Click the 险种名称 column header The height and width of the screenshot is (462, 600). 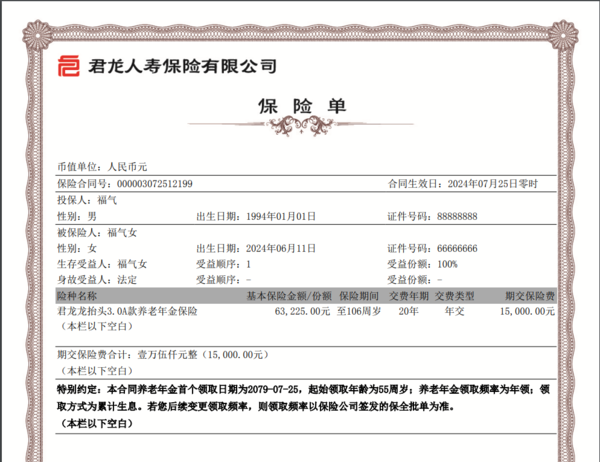pos(77,296)
